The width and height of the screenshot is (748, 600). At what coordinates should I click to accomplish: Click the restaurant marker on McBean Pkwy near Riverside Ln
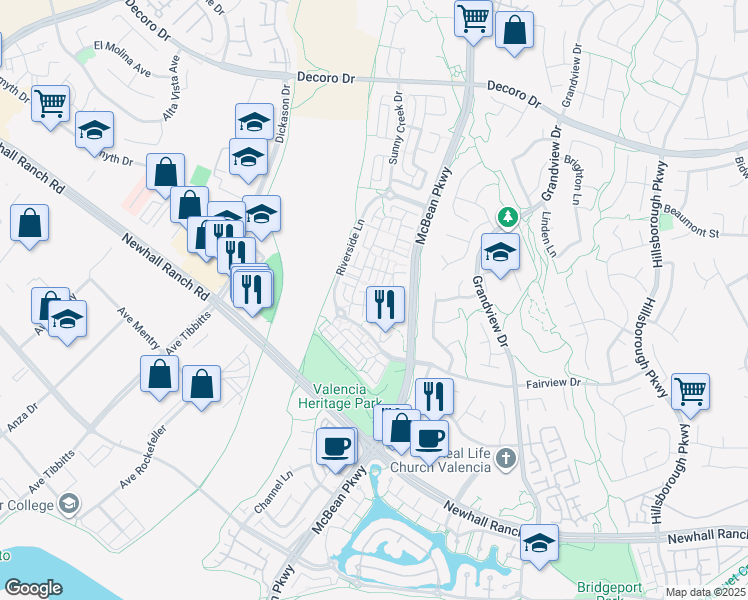pos(385,304)
